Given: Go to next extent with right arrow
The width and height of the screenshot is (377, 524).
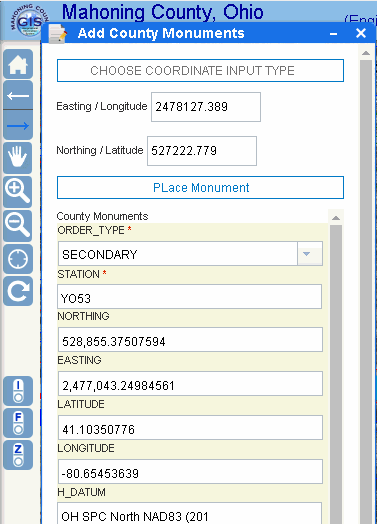Looking at the screenshot, I should (x=18, y=125).
